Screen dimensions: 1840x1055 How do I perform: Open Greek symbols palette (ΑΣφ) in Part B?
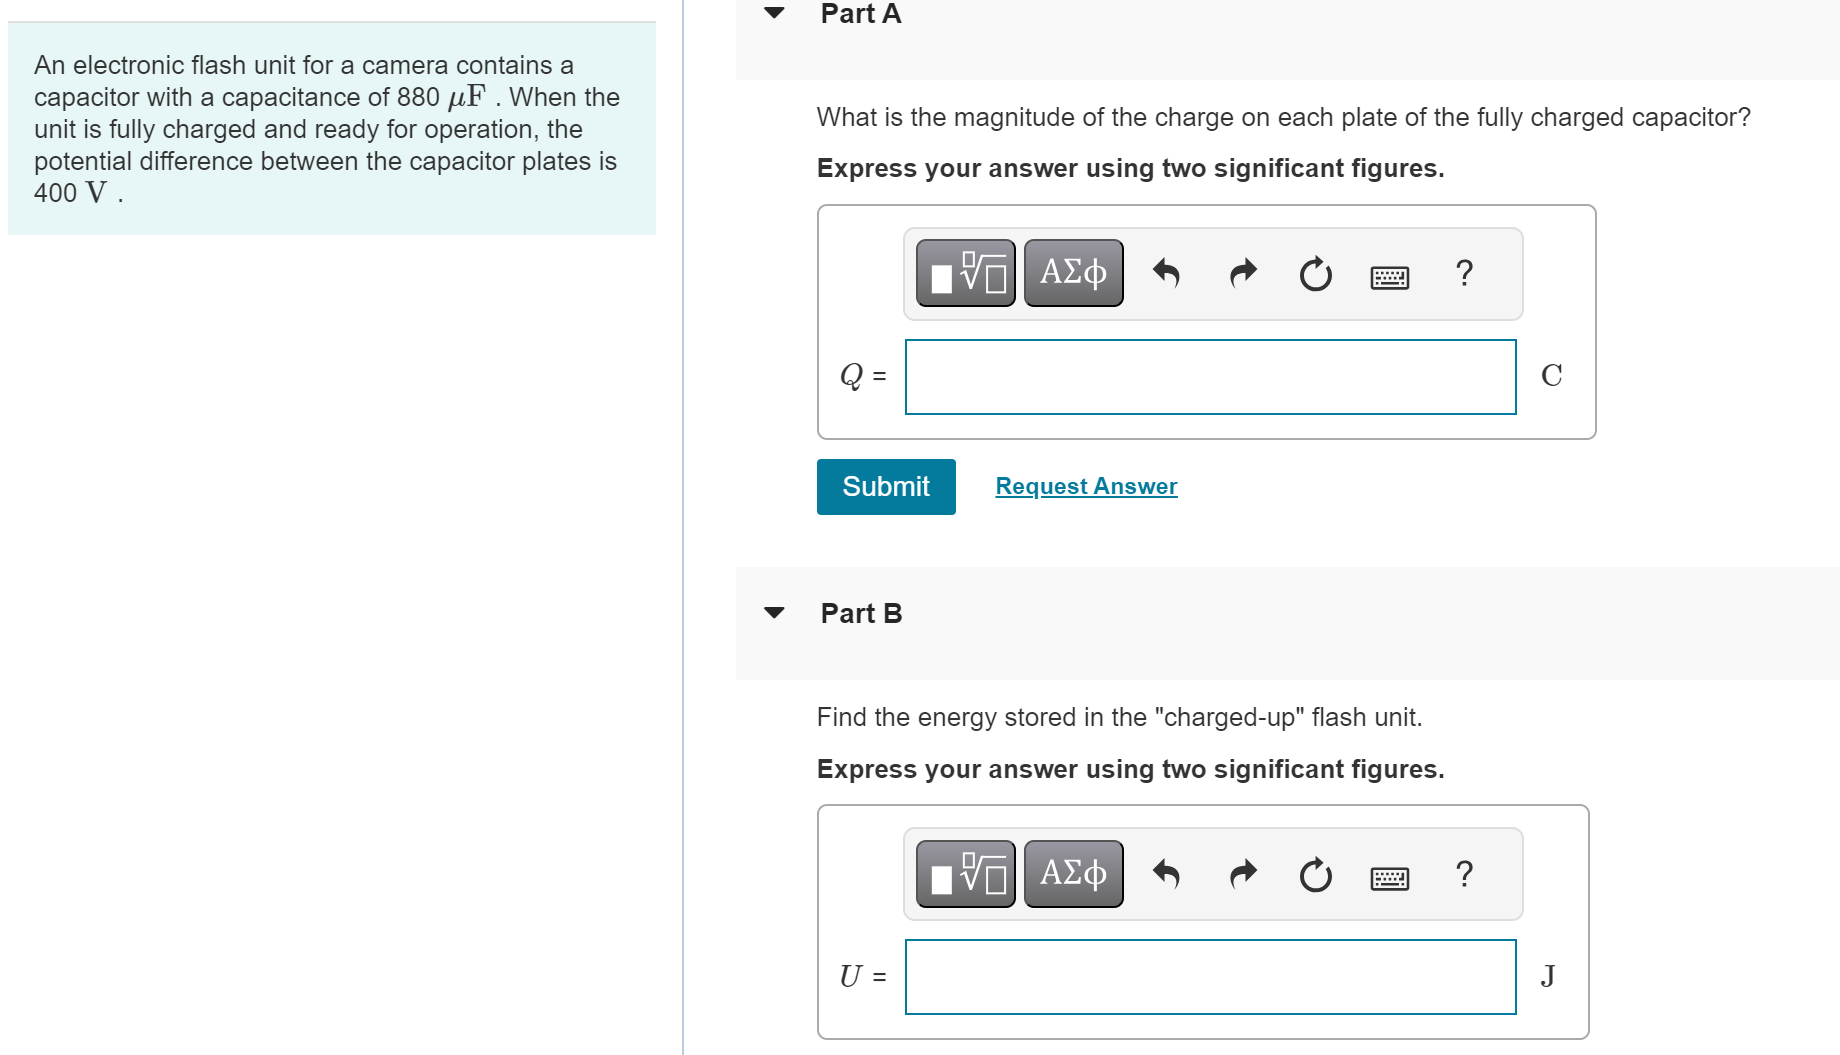[x=1072, y=873]
